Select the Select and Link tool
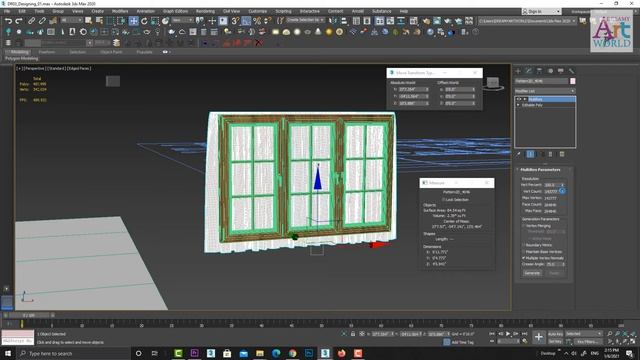The width and height of the screenshot is (640, 360). click(x=31, y=21)
